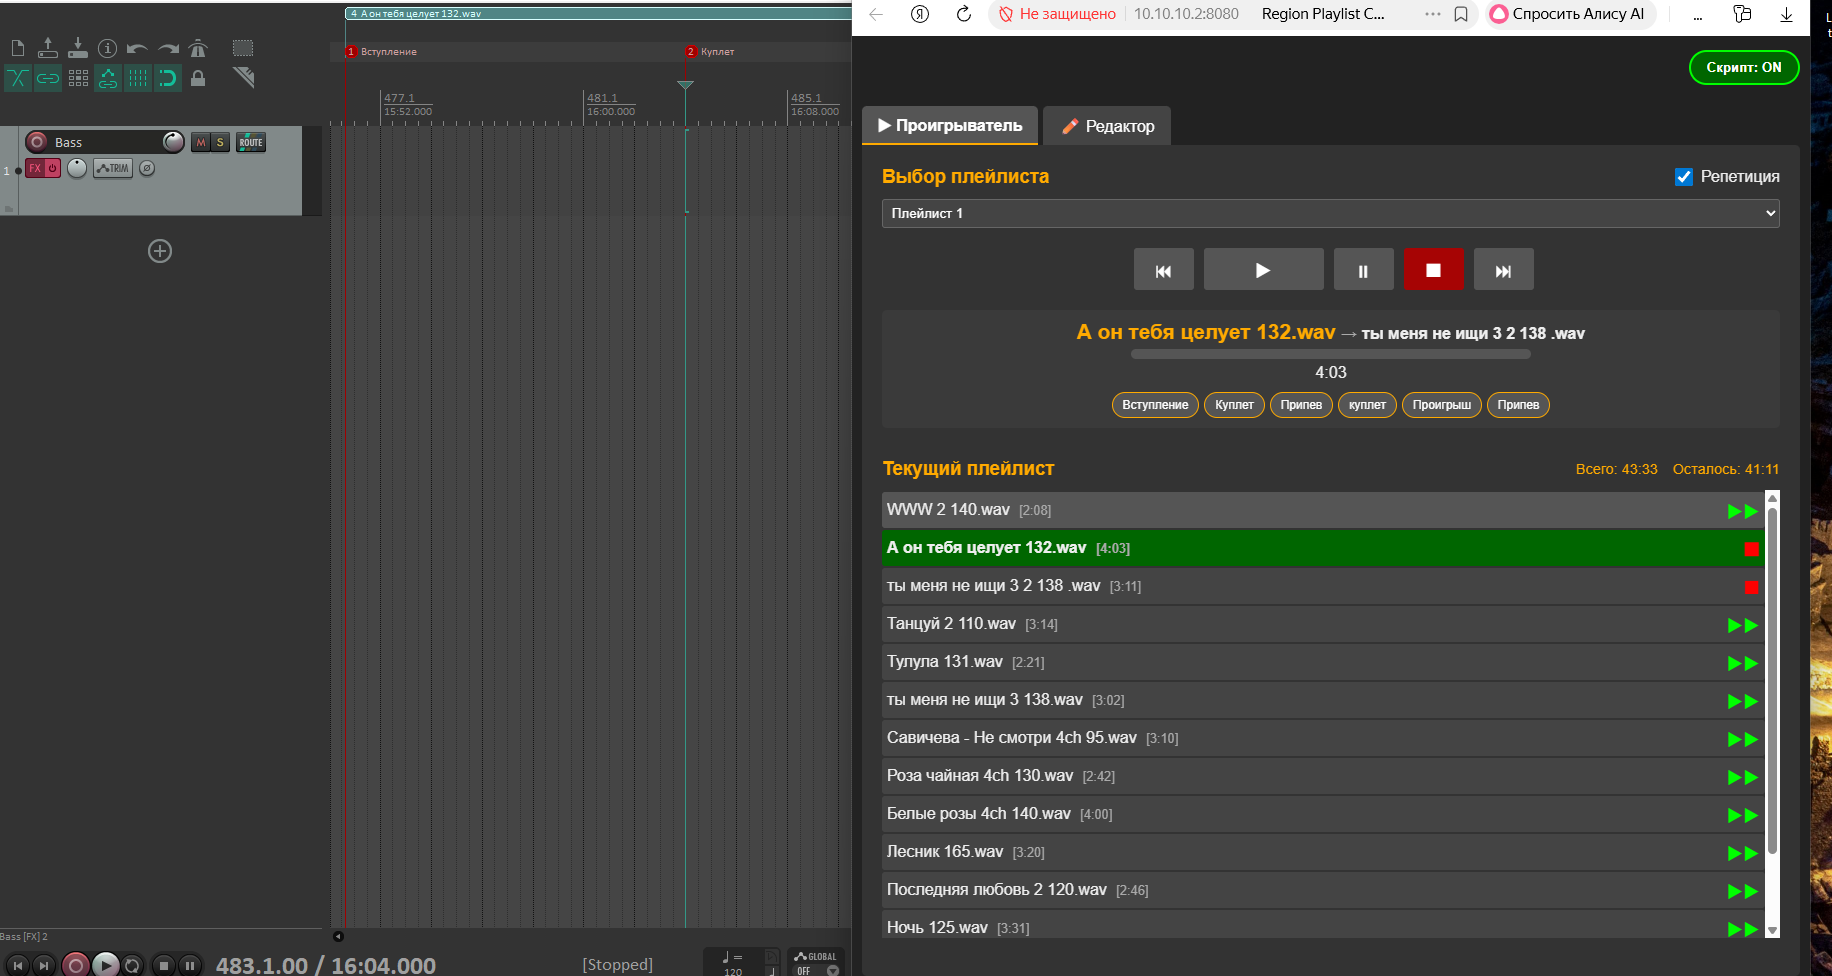Click the Bass track TRIM envelope button
Image resolution: width=1832 pixels, height=976 pixels.
(113, 168)
